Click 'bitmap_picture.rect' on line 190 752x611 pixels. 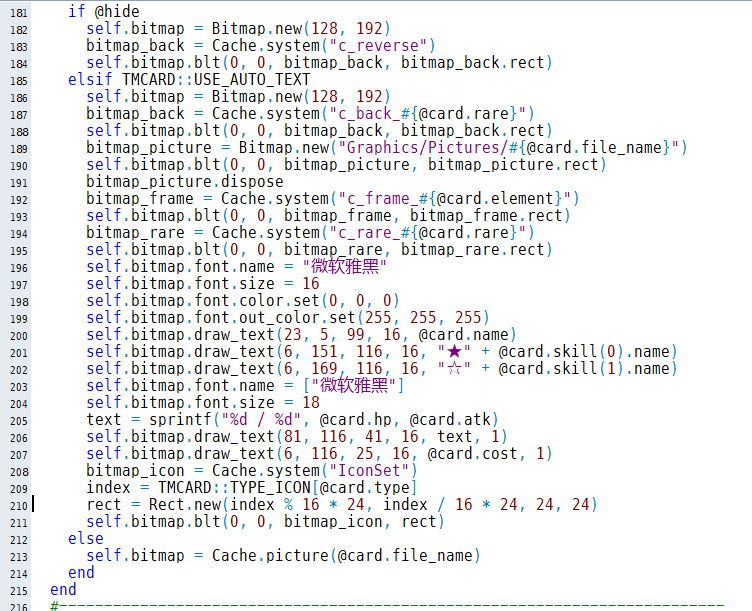513,164
